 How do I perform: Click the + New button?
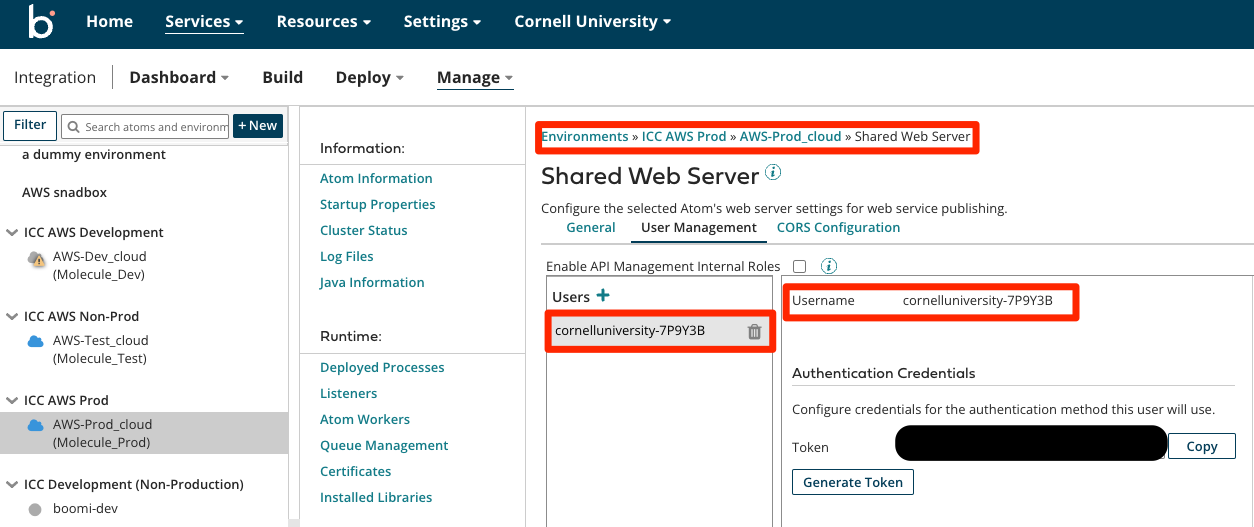258,126
